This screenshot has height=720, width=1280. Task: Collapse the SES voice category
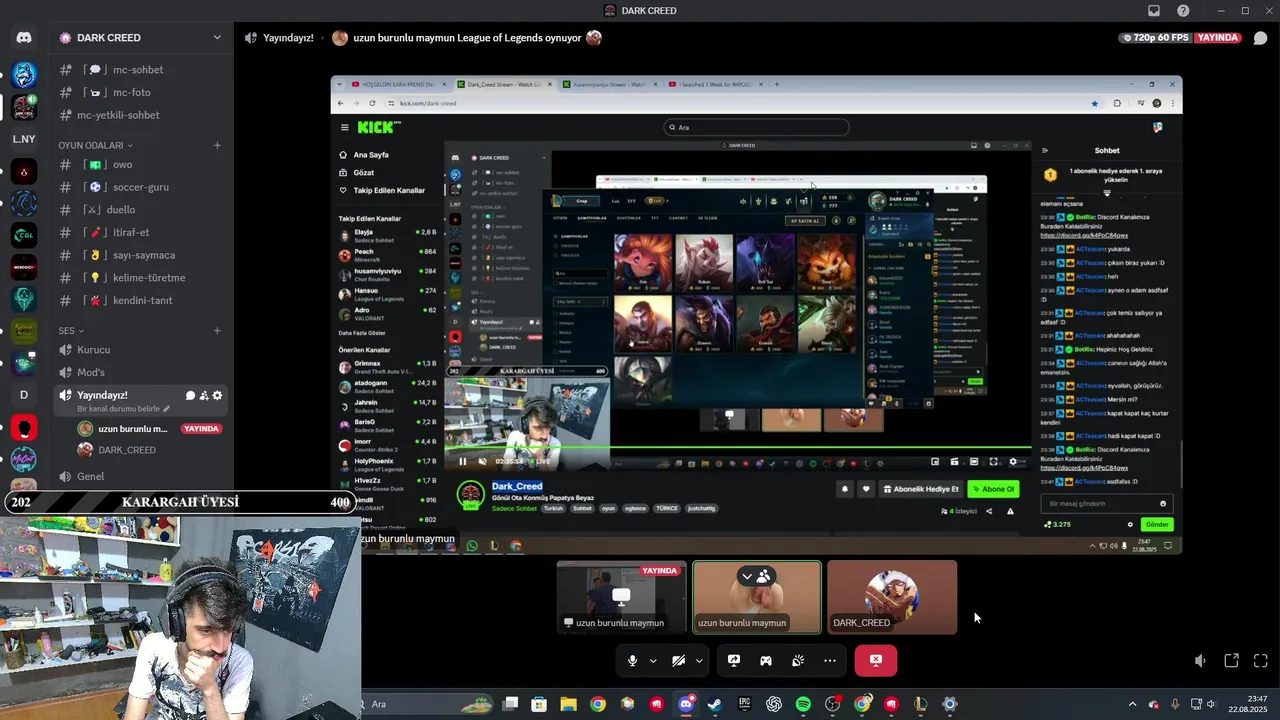coord(70,331)
